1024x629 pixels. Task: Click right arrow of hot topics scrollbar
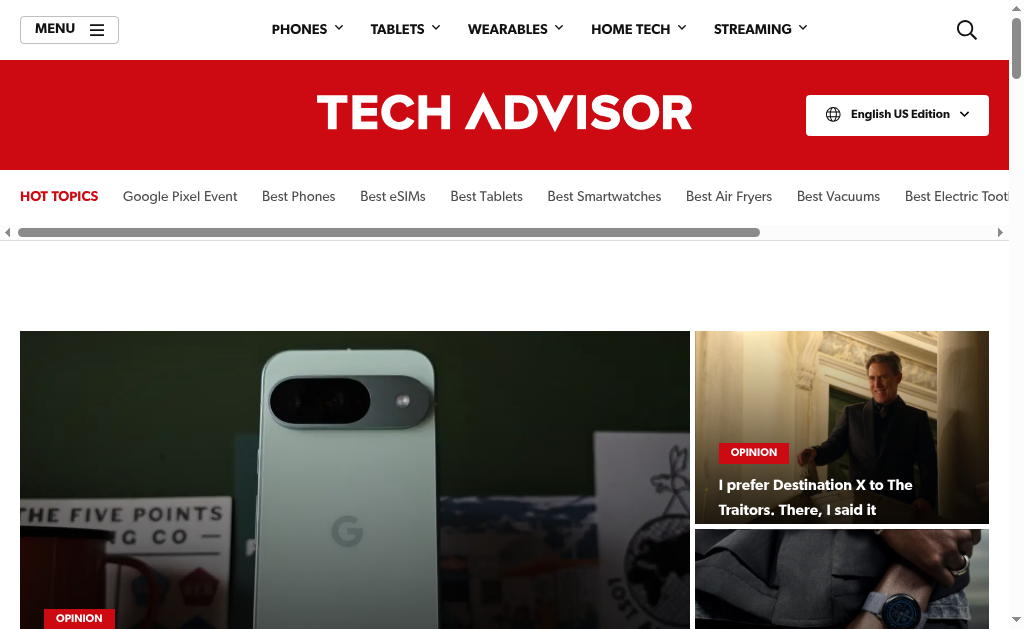pos(1000,233)
